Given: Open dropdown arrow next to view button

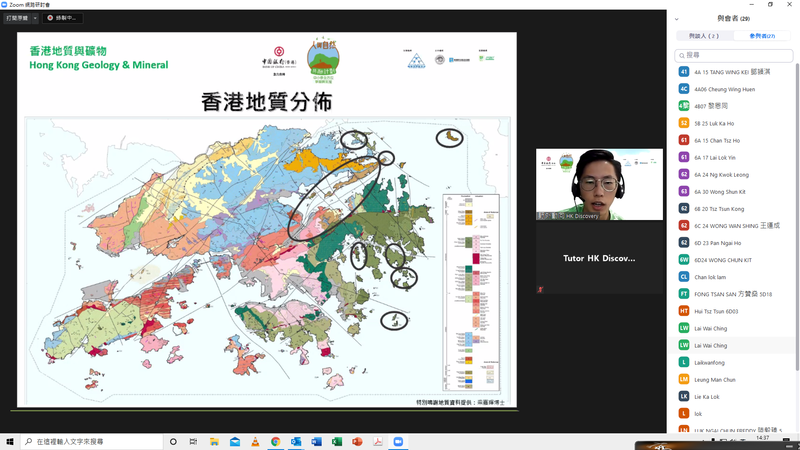Looking at the screenshot, I should pyautogui.click(x=35, y=18).
